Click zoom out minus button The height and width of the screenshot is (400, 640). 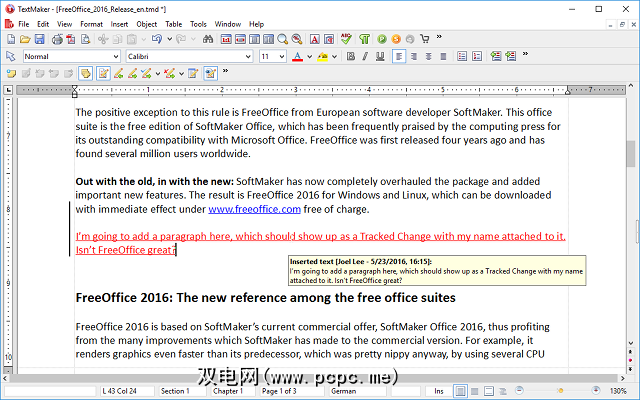[x=519, y=391]
